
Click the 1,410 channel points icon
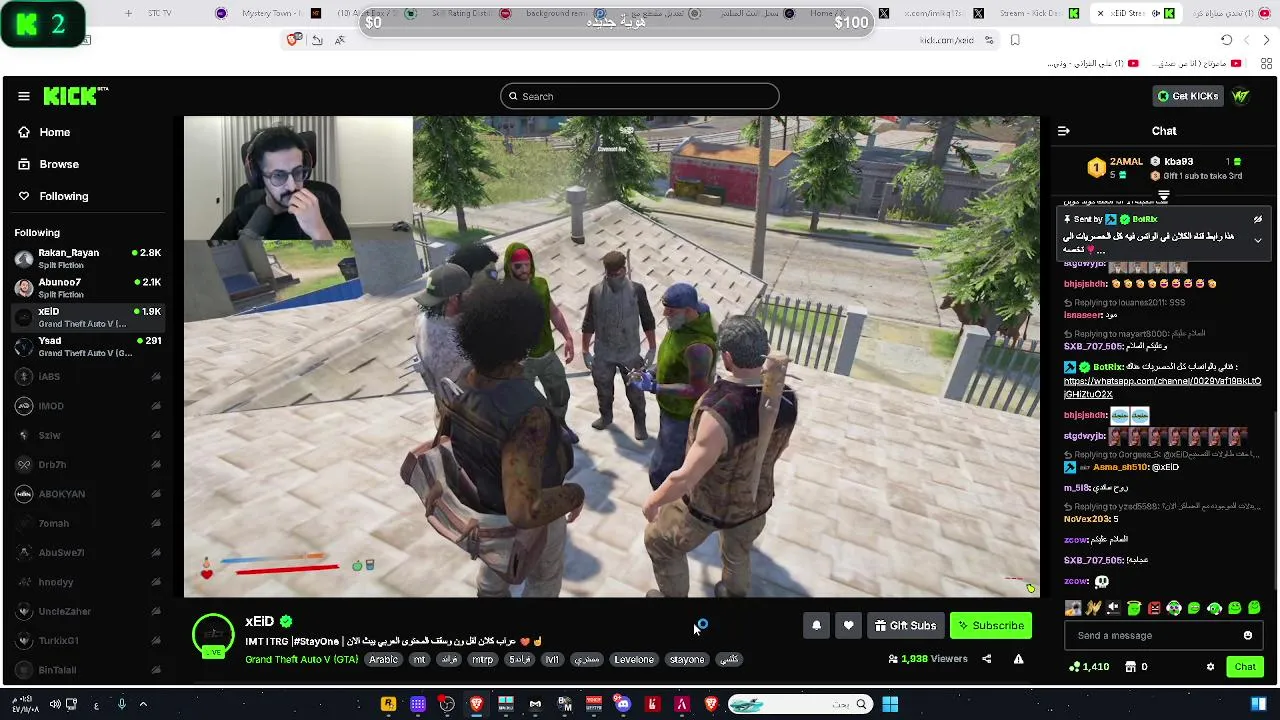click(1074, 666)
